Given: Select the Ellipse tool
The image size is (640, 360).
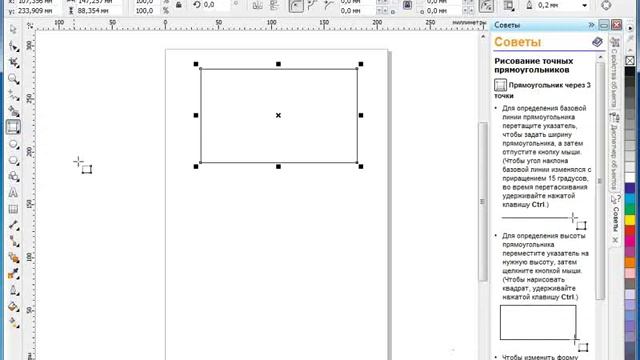Looking at the screenshot, I should tap(13, 144).
